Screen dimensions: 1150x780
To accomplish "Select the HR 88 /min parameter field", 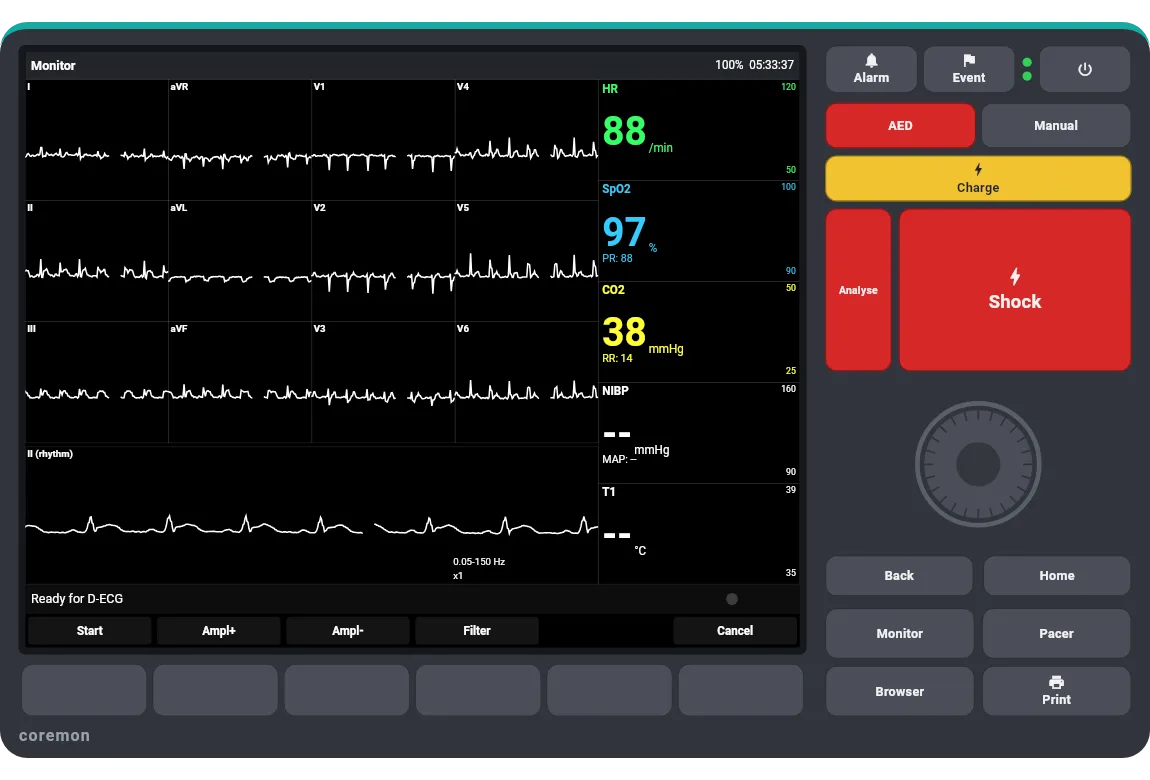I will [x=699, y=130].
